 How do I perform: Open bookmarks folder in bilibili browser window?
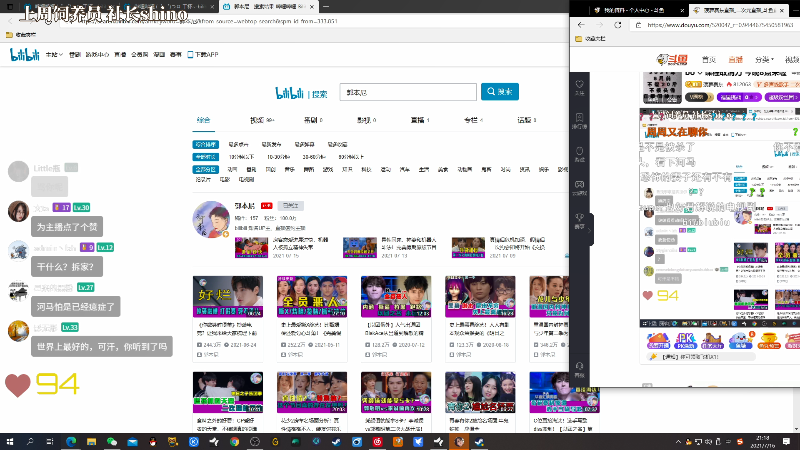pos(21,35)
